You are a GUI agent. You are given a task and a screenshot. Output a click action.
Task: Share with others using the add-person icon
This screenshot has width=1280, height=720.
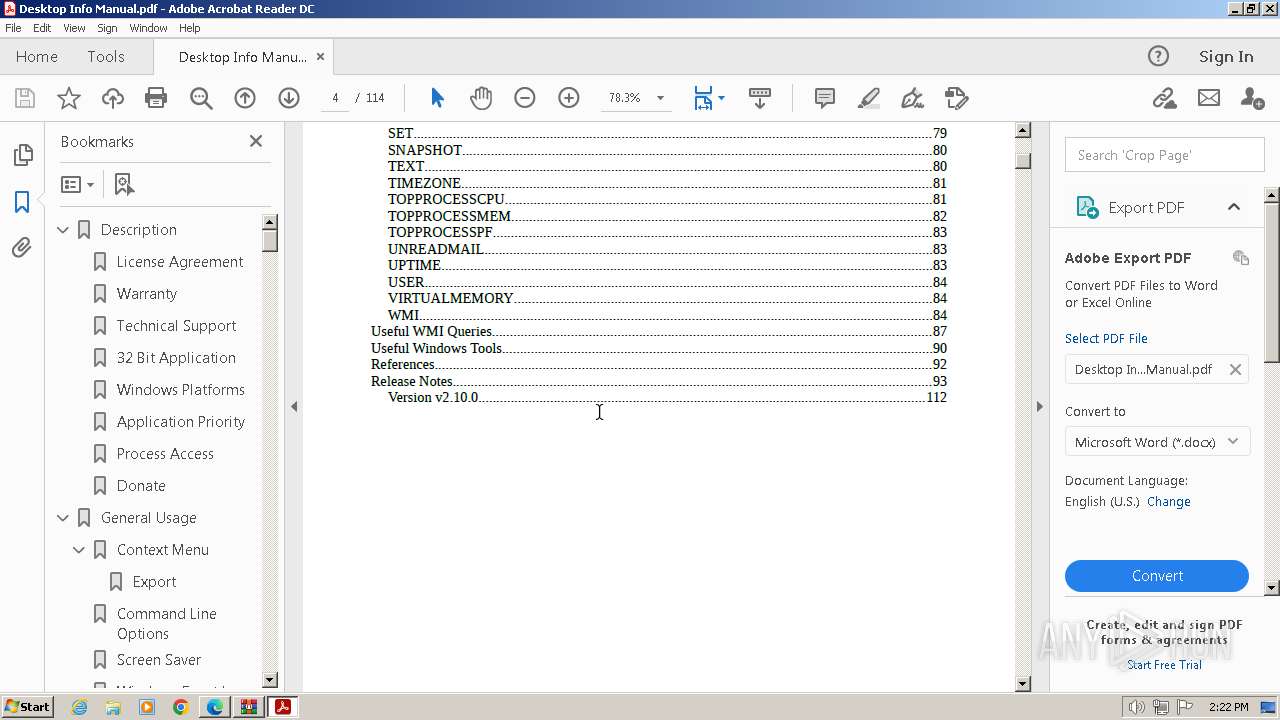1252,98
